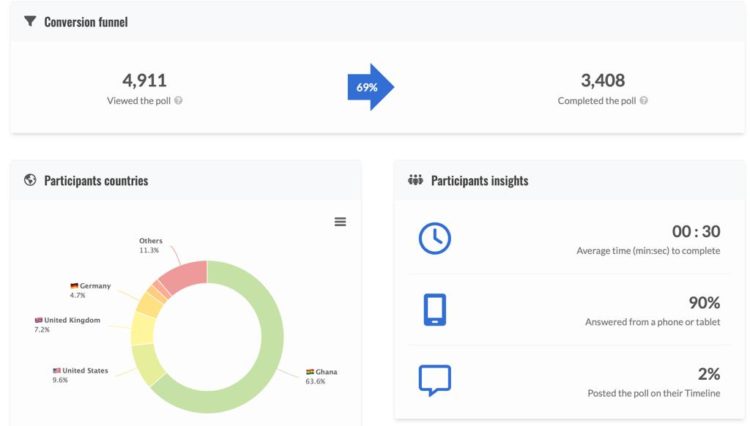Click the phone icon for mobile answers
Viewport: 750px width, 426px height.
(x=434, y=309)
